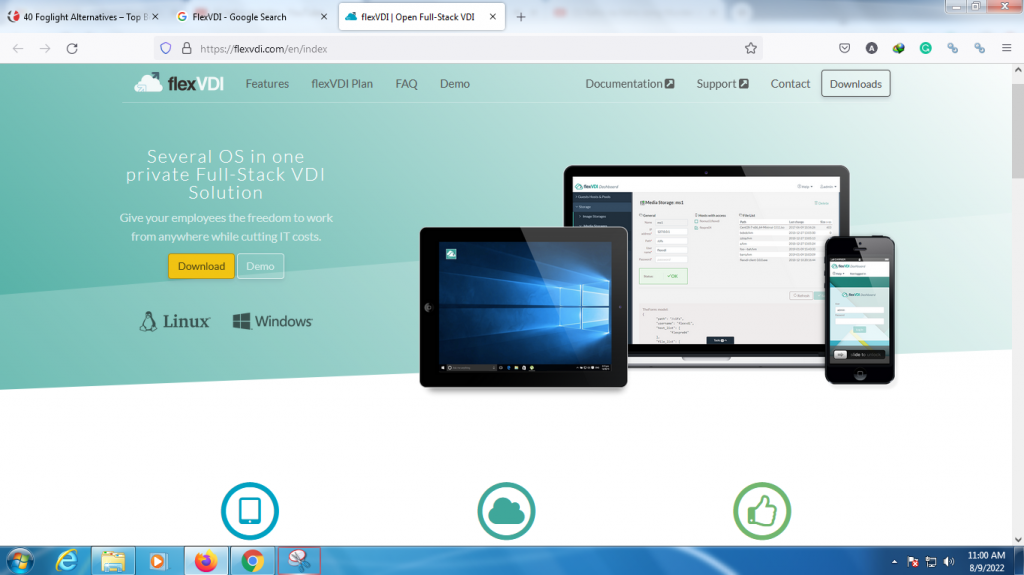
Task: Launch Internet Explorer from taskbar
Action: pos(67,561)
